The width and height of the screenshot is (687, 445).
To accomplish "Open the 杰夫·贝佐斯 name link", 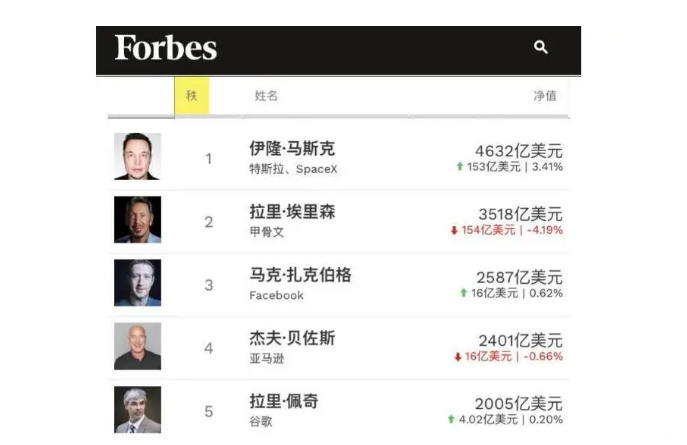I will [292, 338].
